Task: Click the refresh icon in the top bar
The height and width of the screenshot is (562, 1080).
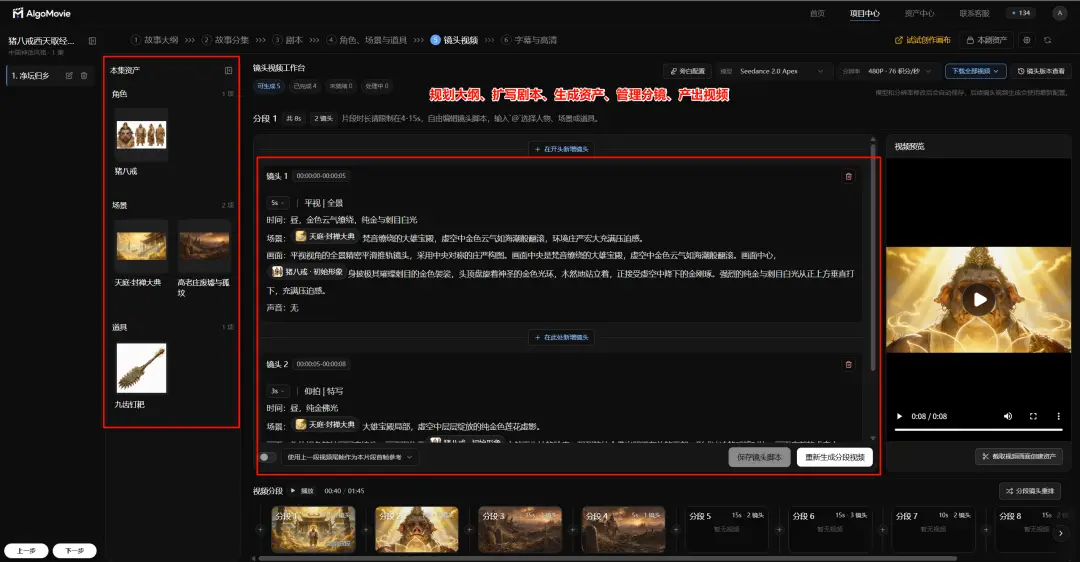Action: pyautogui.click(x=1048, y=40)
